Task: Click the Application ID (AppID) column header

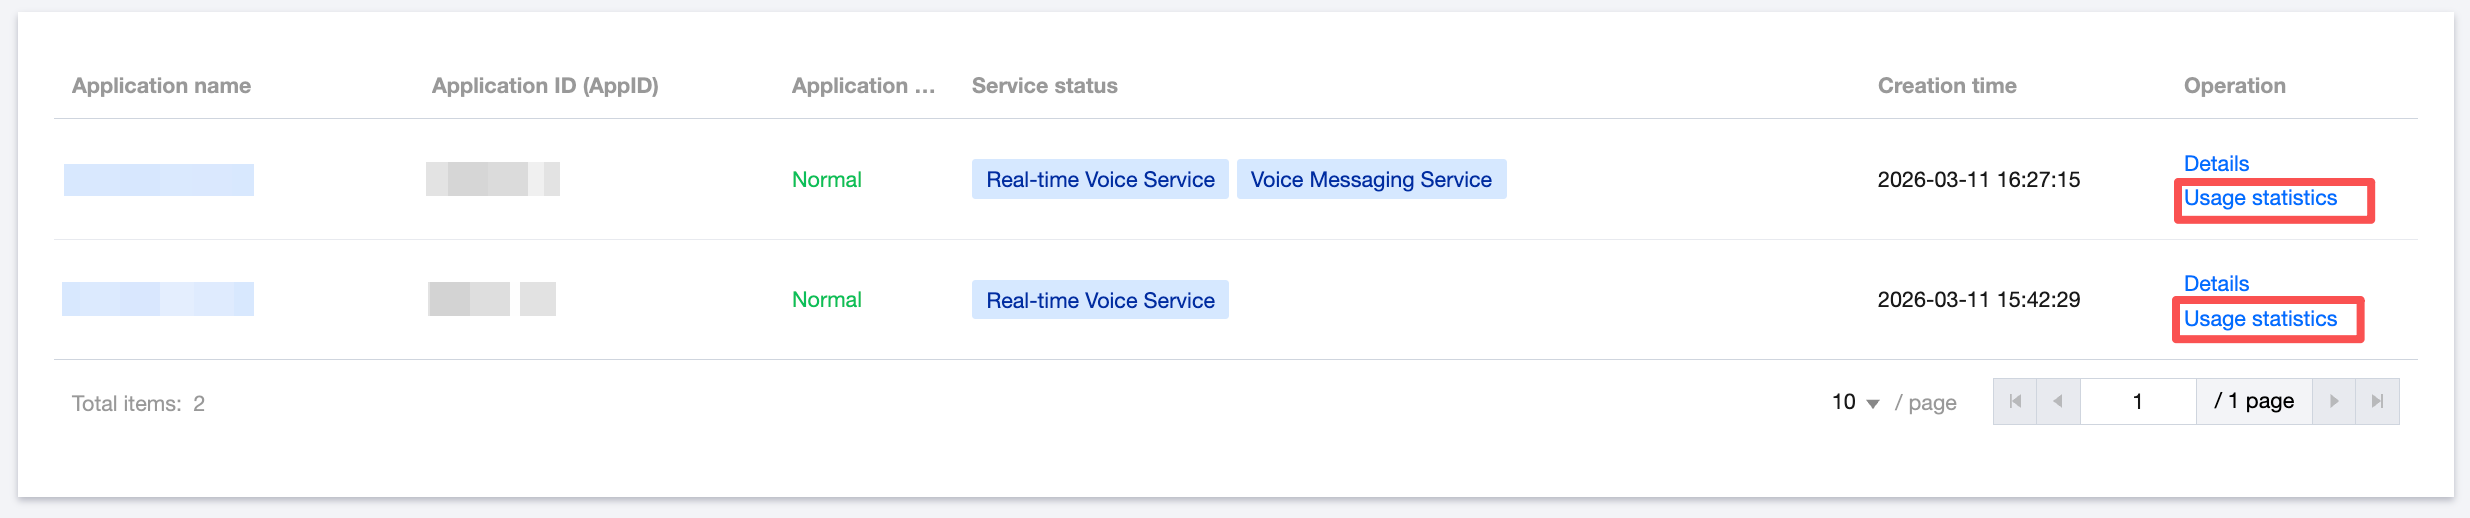Action: [x=545, y=86]
